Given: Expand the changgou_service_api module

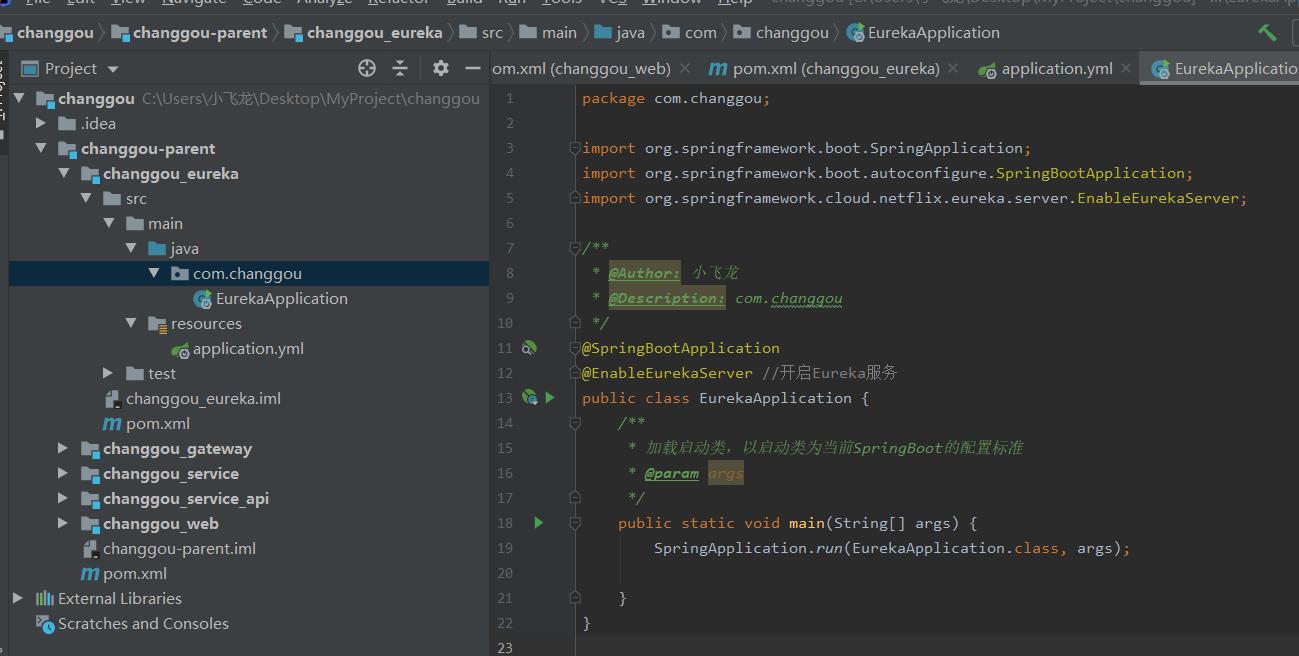Looking at the screenshot, I should (x=64, y=498).
